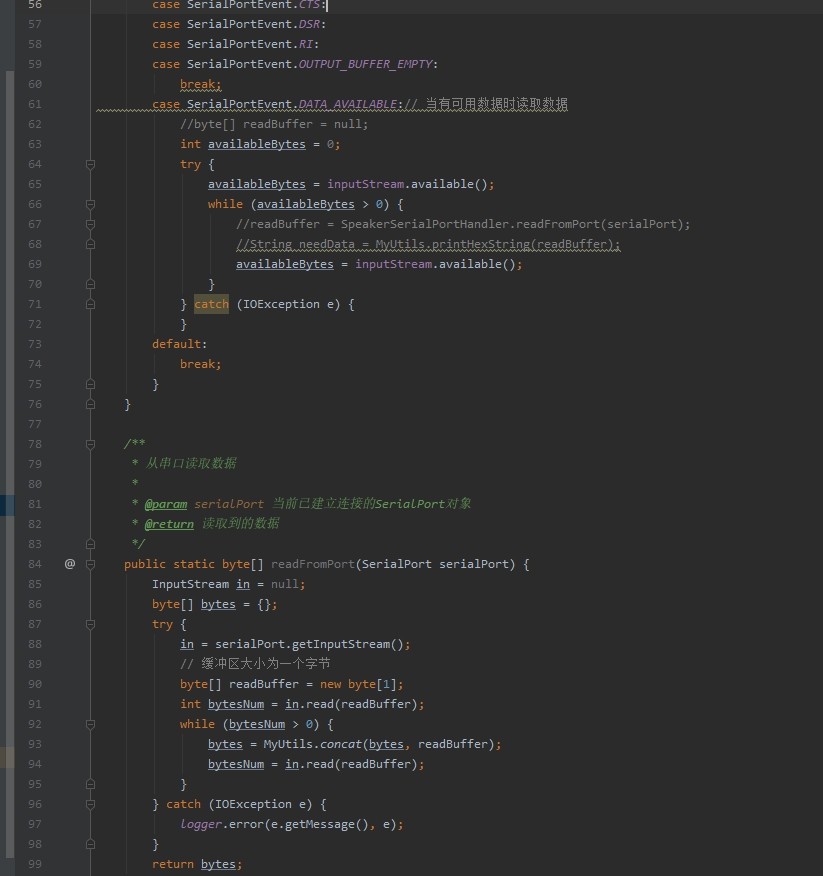Click OUTPUT_BUFFER_EMPTY constant on line 59

(x=365, y=64)
